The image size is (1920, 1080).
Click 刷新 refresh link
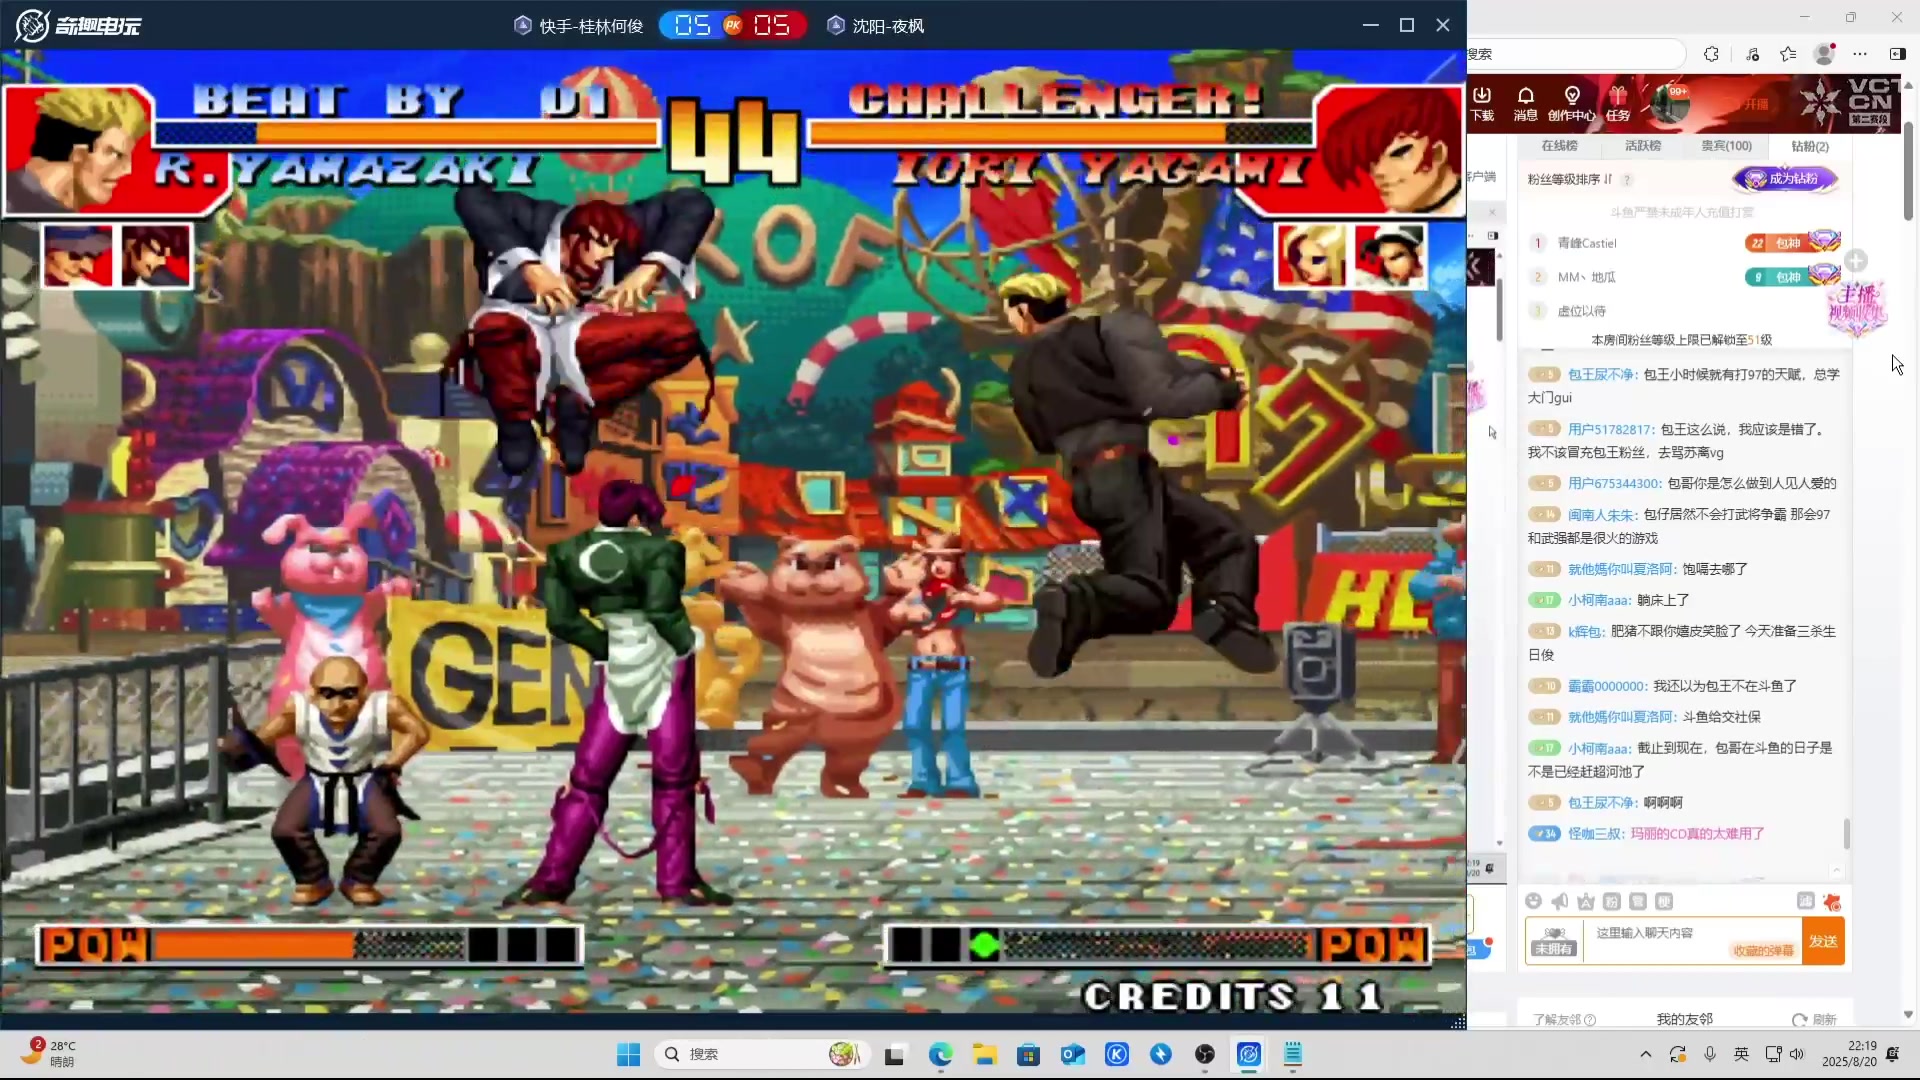click(1815, 1019)
